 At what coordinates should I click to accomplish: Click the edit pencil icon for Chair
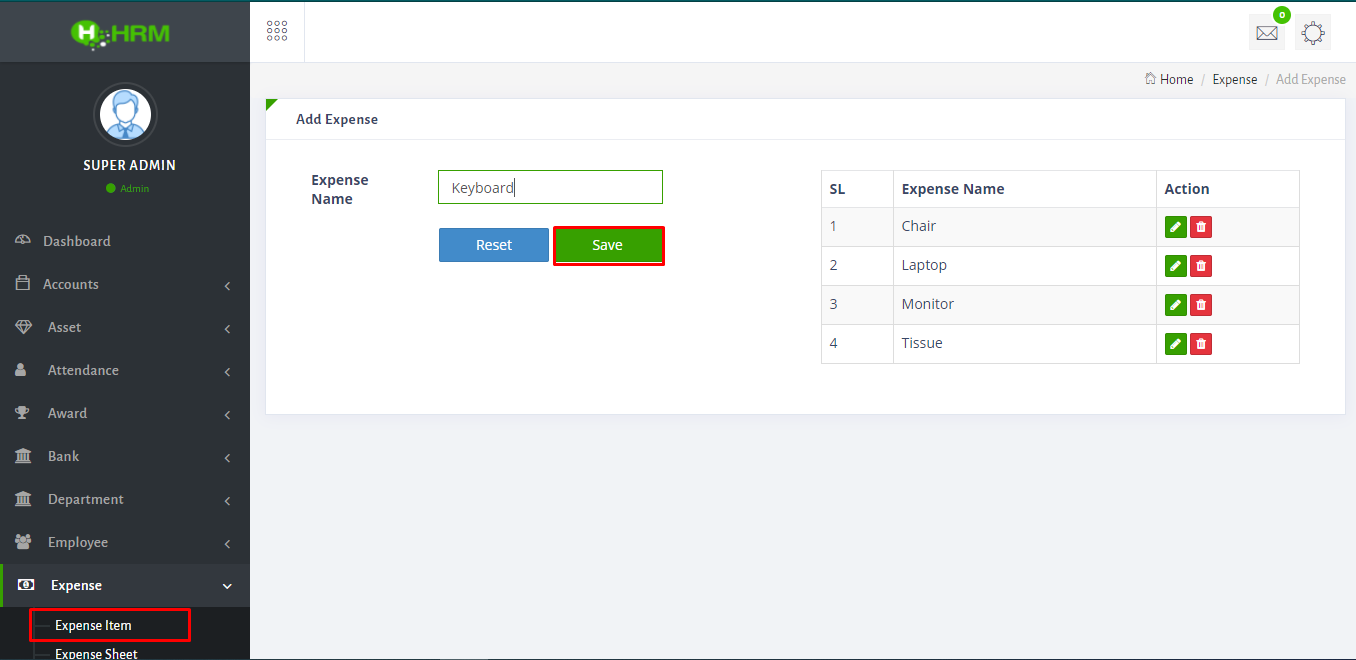point(1176,227)
